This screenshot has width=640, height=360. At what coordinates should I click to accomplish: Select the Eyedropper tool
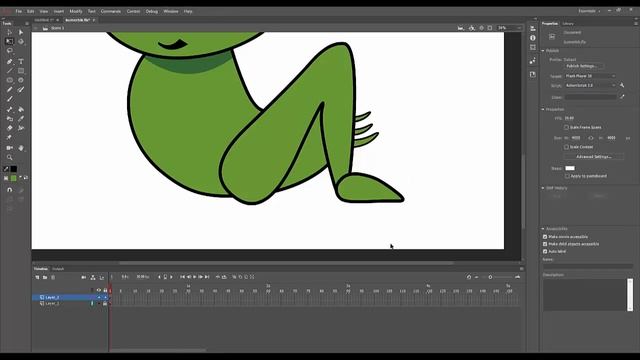pos(21,119)
